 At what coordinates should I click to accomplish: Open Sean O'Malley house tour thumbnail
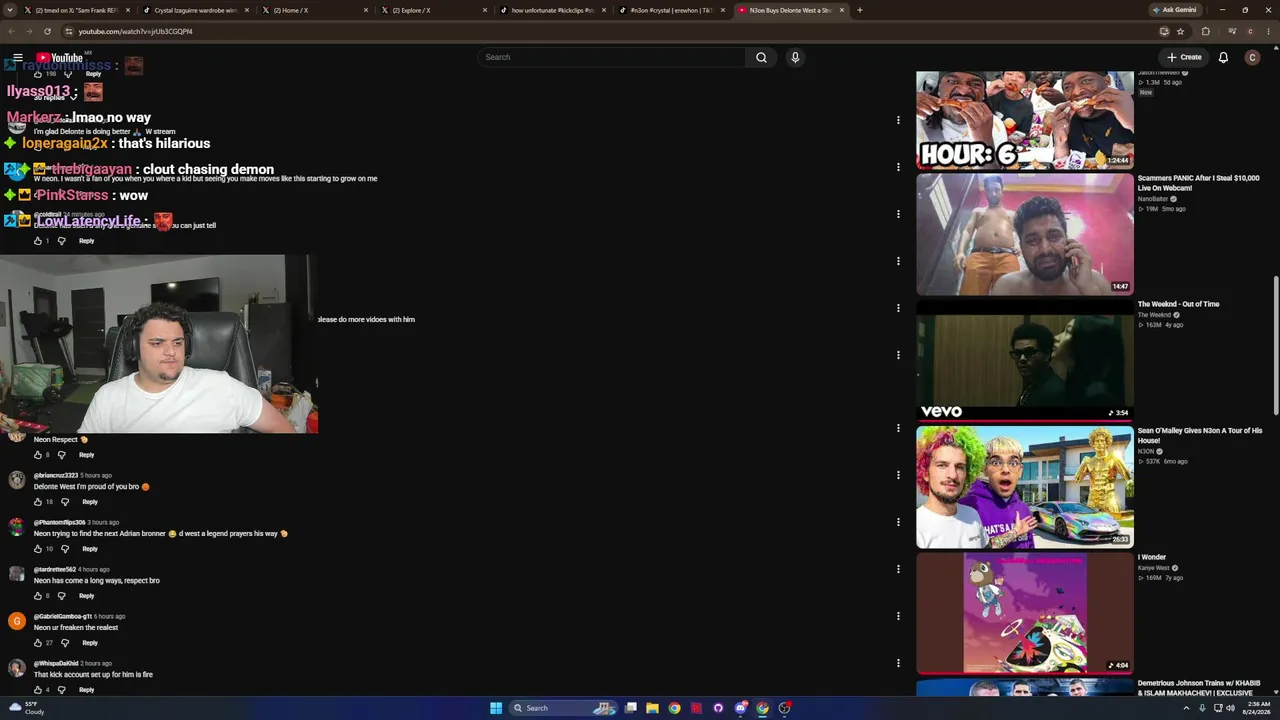[1025, 488]
